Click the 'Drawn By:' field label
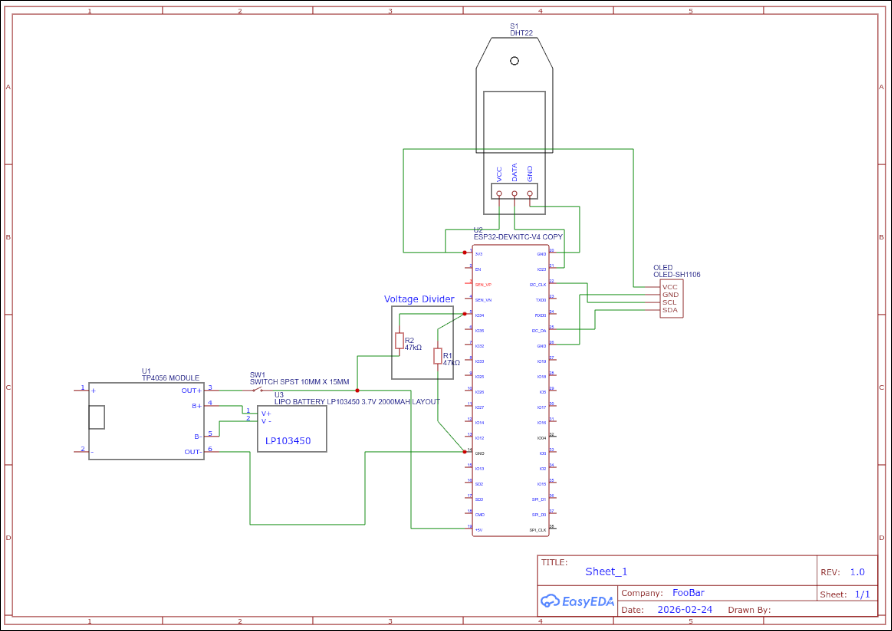 [749, 609]
